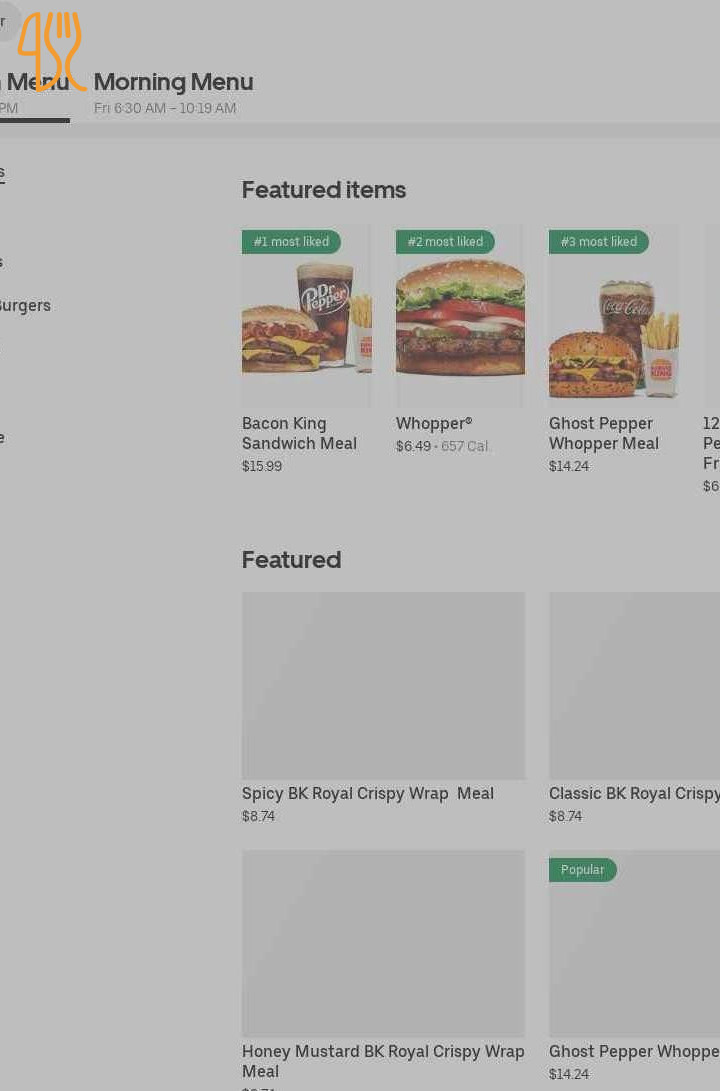Click the Bacon King Sandwich Meal title
Screen dimensions: 720x1091
tap(299, 433)
